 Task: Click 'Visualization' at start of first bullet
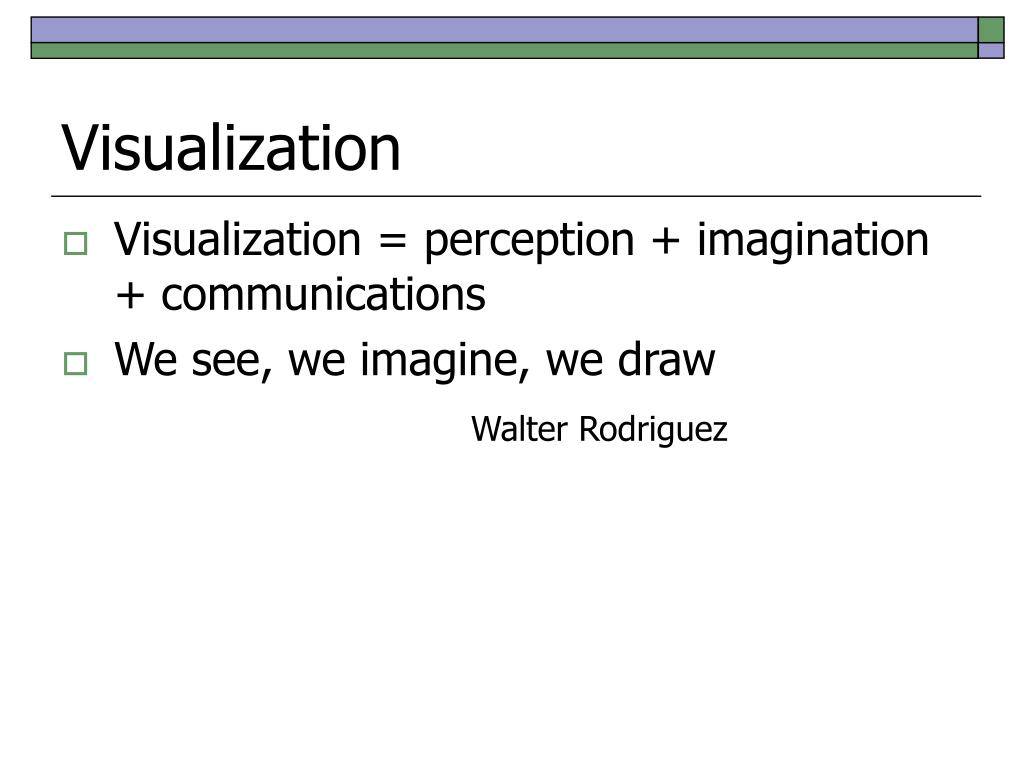click(238, 239)
